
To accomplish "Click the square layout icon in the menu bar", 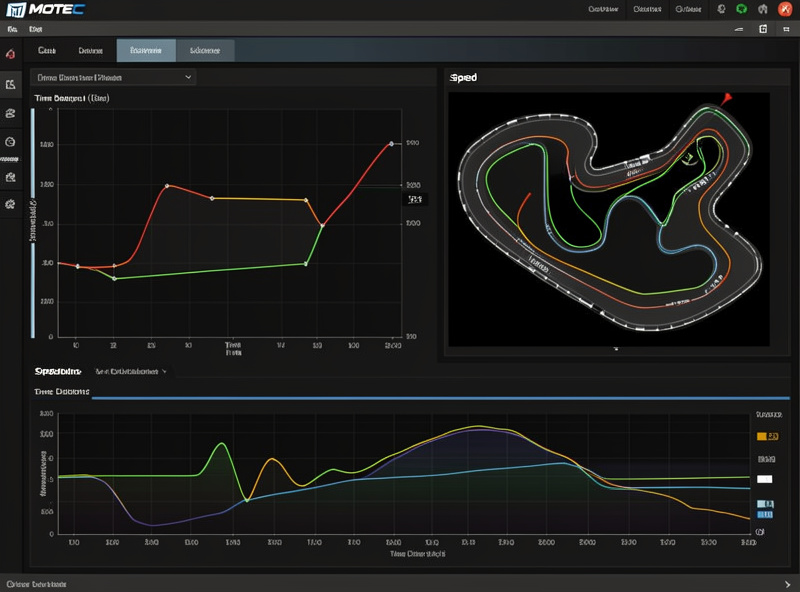I will click(x=763, y=29).
